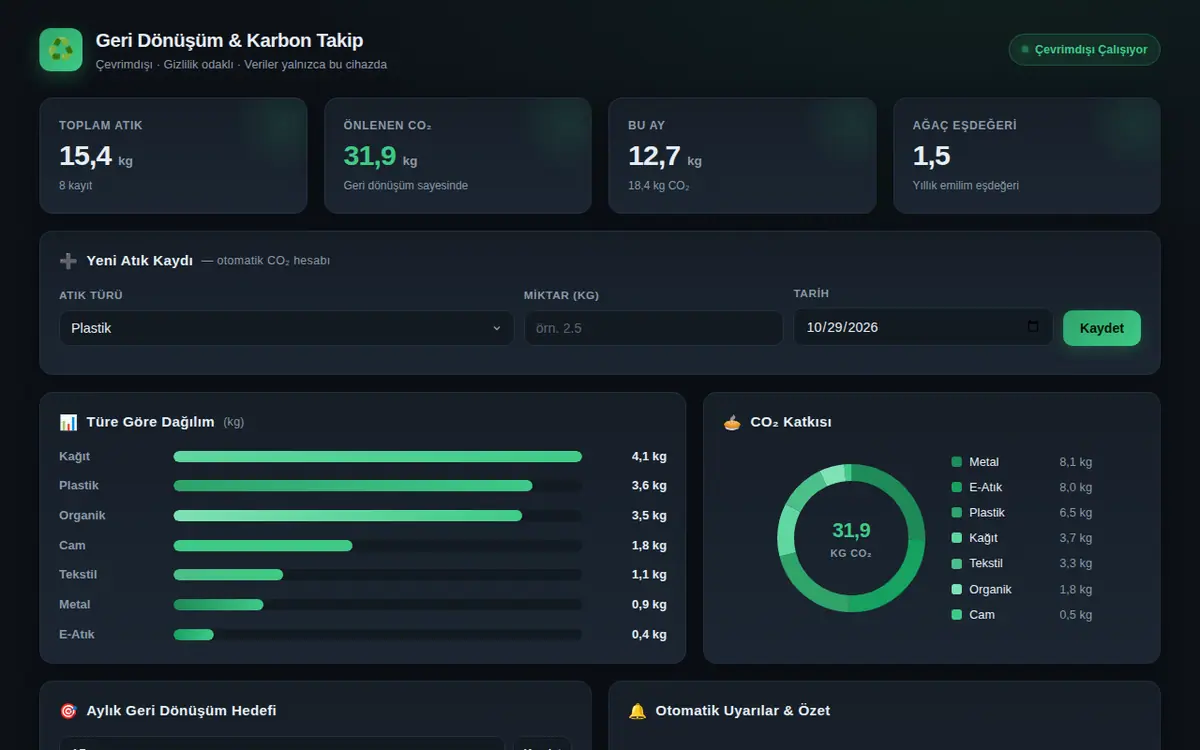Viewport: 1200px width, 750px height.
Task: Click the Organik distribution bar
Action: (x=348, y=516)
